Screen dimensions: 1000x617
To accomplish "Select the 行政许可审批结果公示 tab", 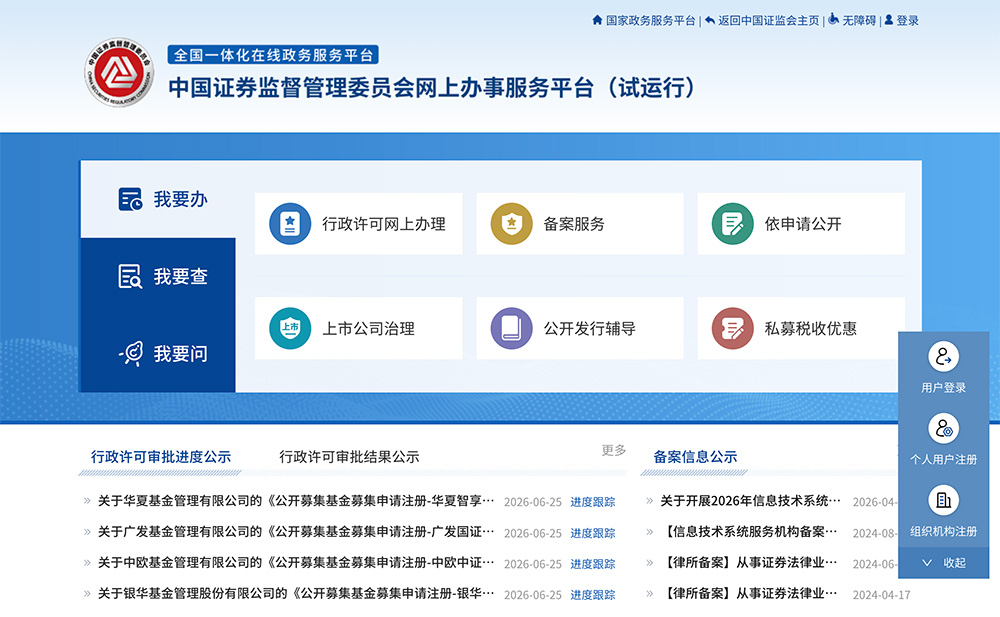I will 349,457.
